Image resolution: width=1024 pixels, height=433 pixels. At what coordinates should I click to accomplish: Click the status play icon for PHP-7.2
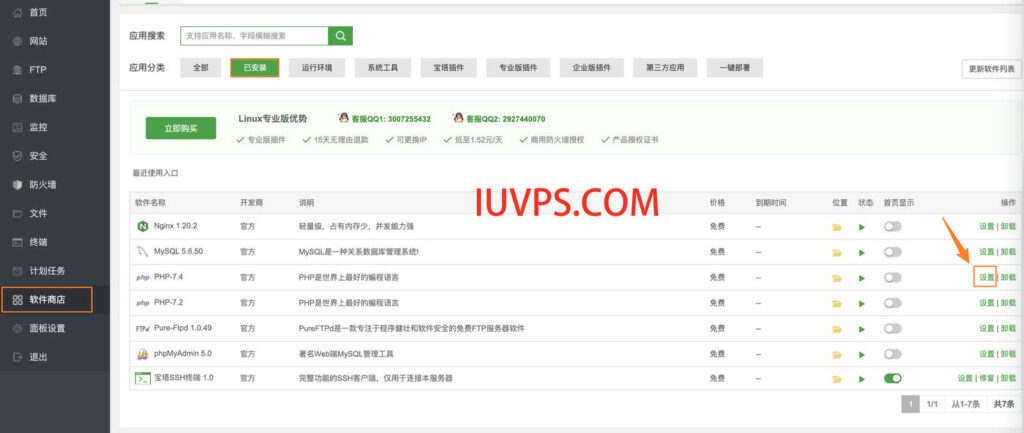click(x=862, y=304)
